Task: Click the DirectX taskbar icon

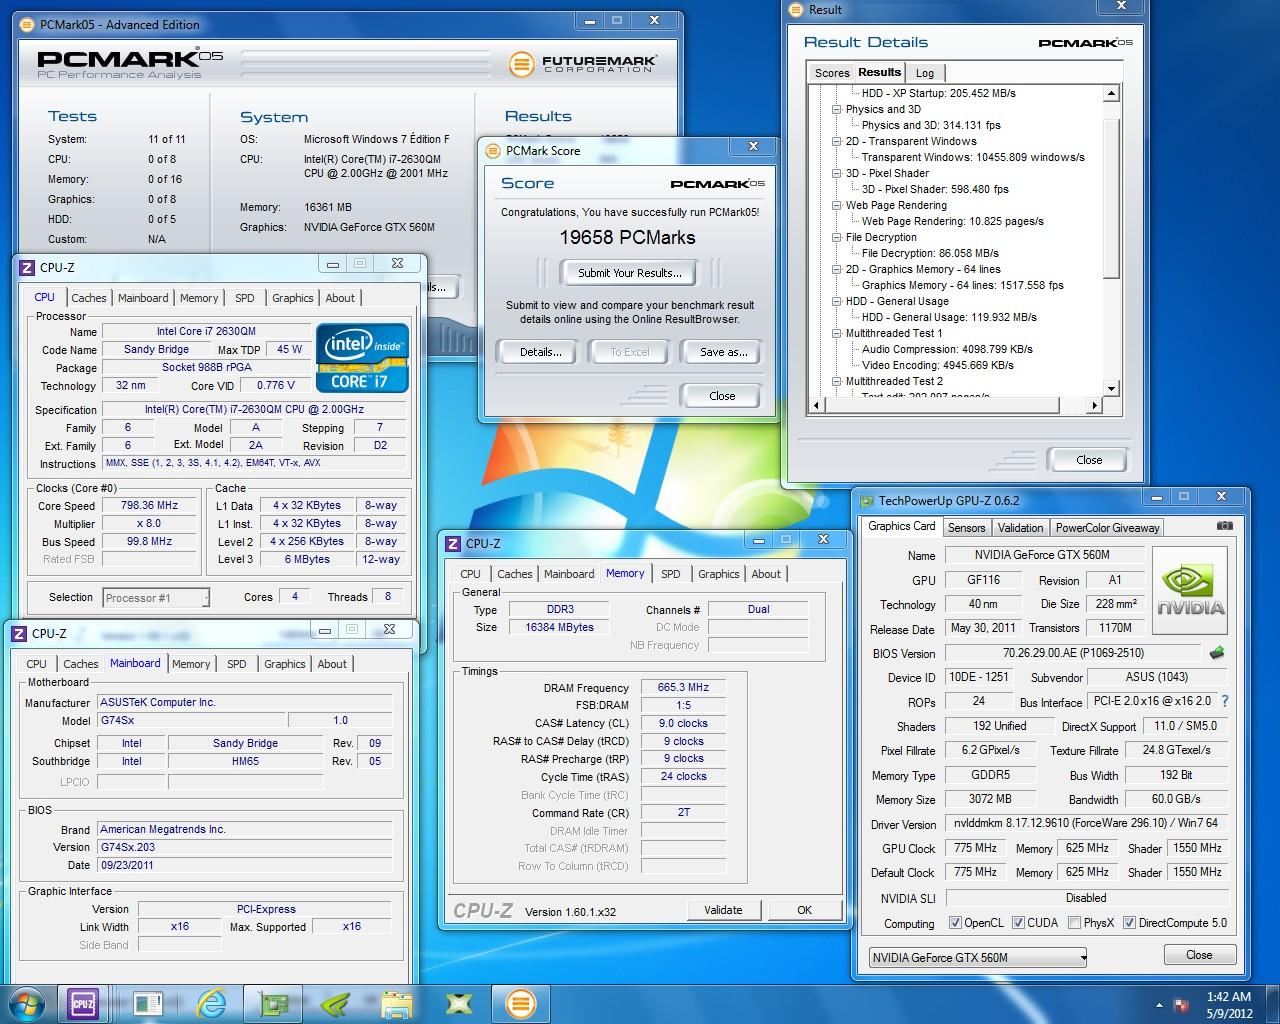Action: pyautogui.click(x=459, y=1003)
